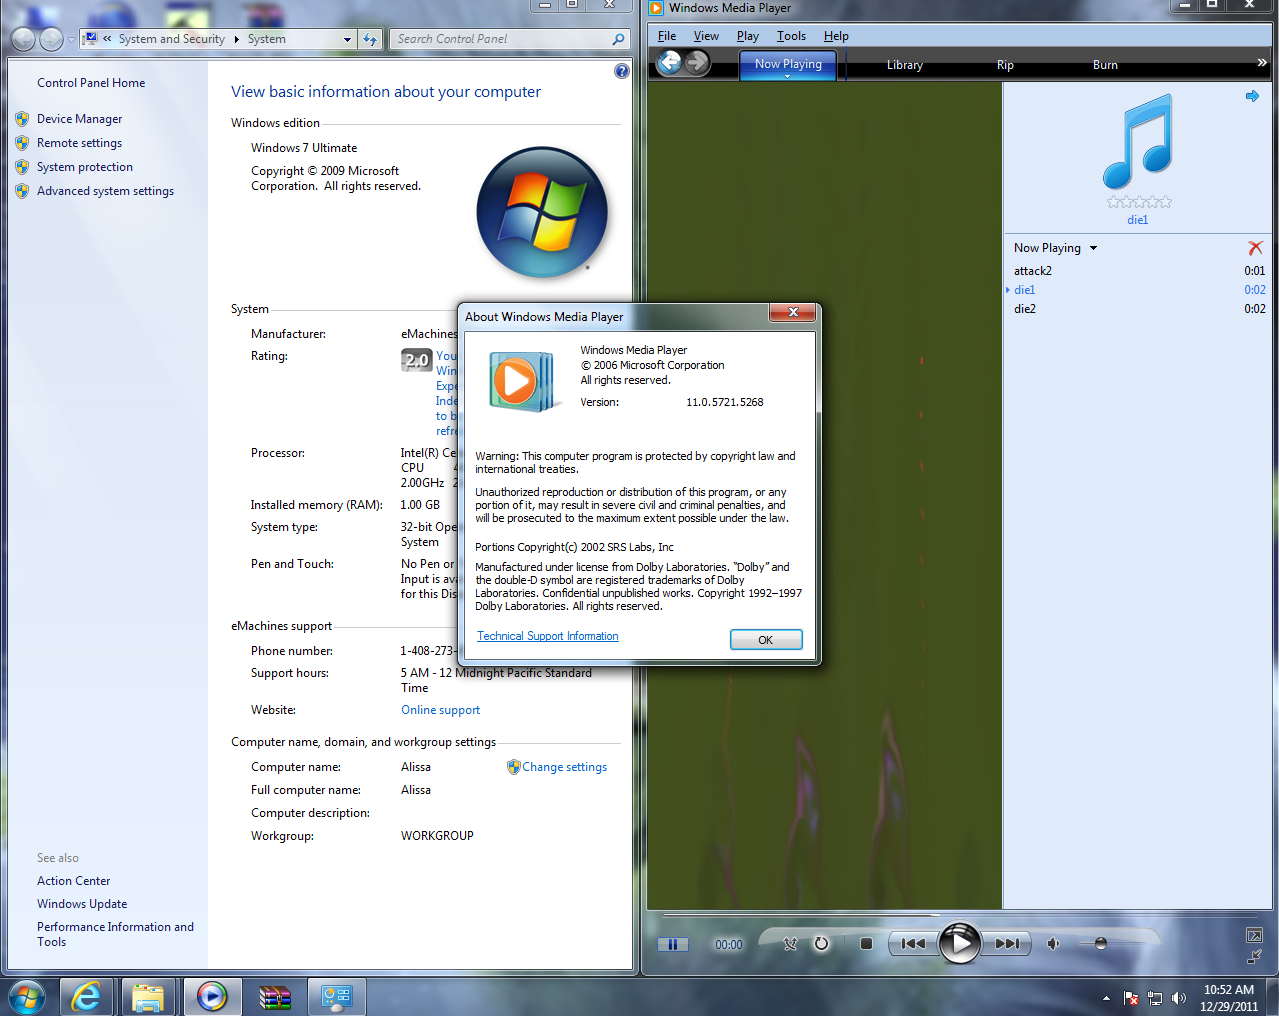Click the red X to clear the playlist
The image size is (1279, 1016).
tap(1256, 247)
